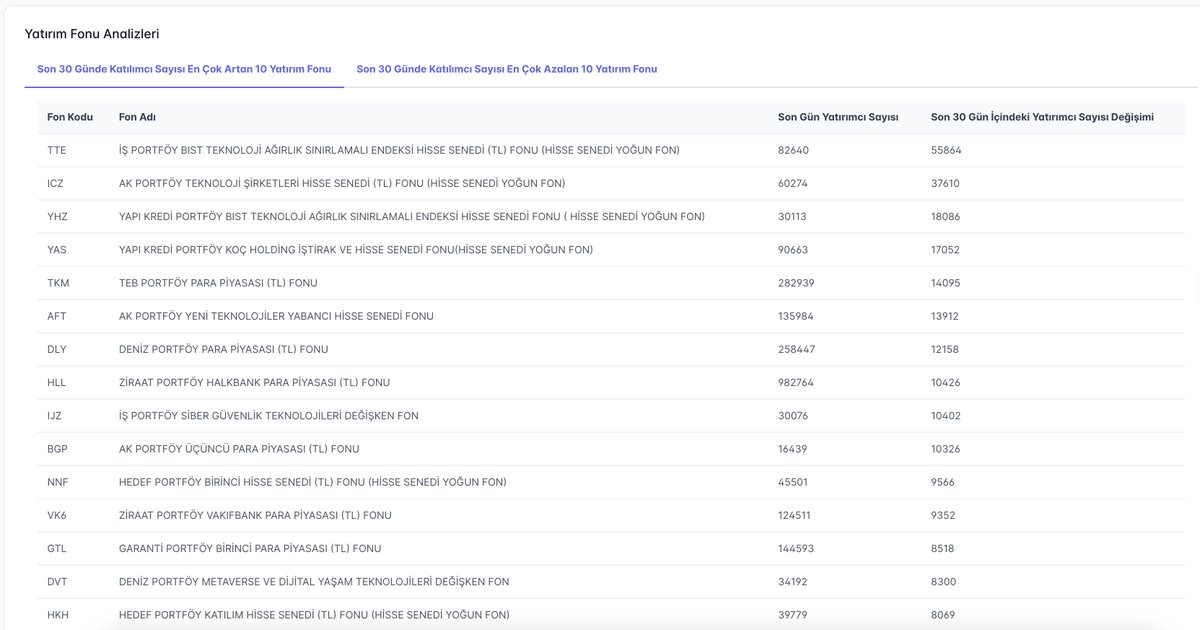Select the ICZ fund code cell
This screenshot has width=1200, height=630.
point(56,183)
